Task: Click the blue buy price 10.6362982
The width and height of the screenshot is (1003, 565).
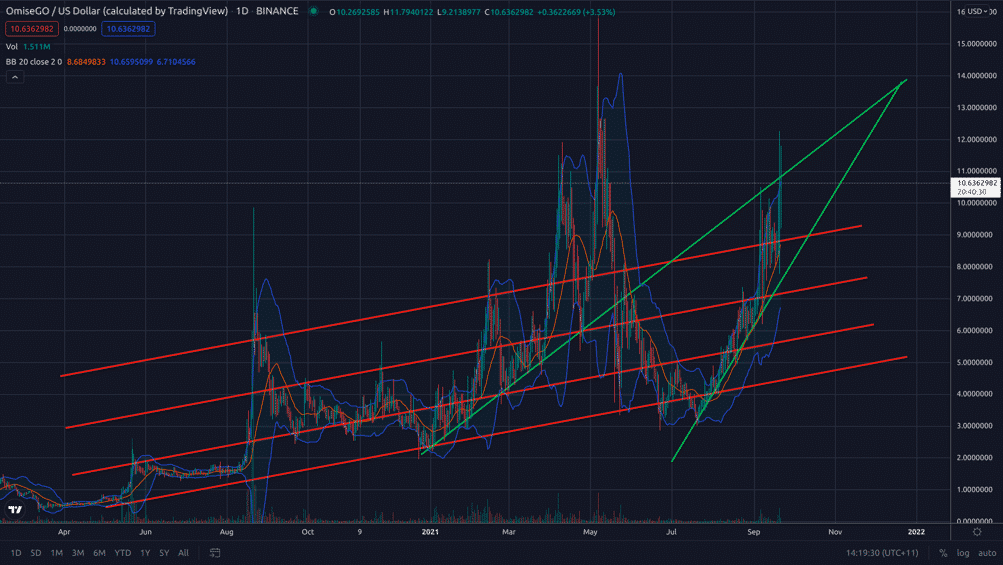Action: 128,29
